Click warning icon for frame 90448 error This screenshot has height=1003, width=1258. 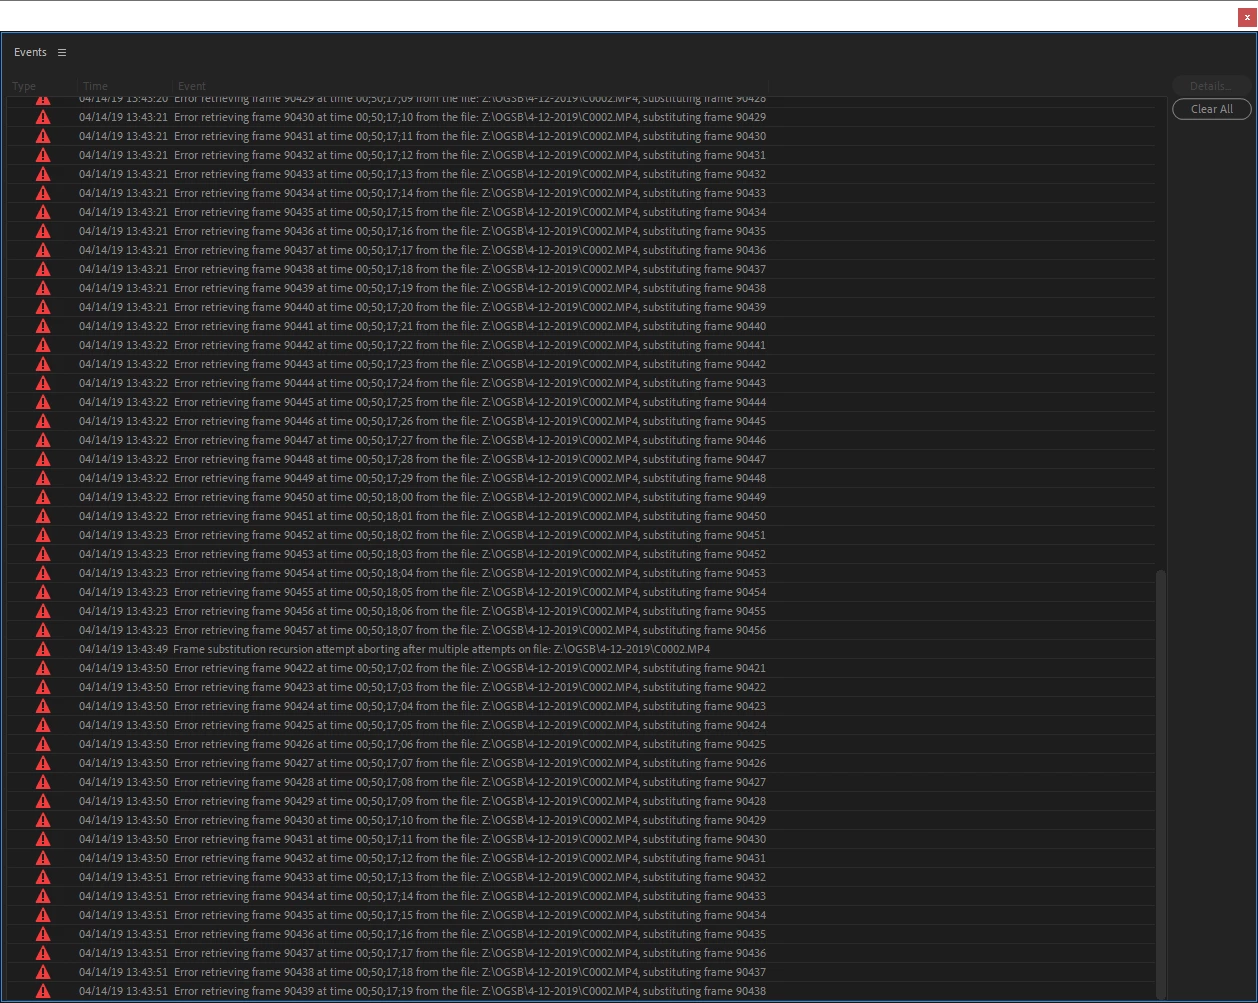click(43, 459)
